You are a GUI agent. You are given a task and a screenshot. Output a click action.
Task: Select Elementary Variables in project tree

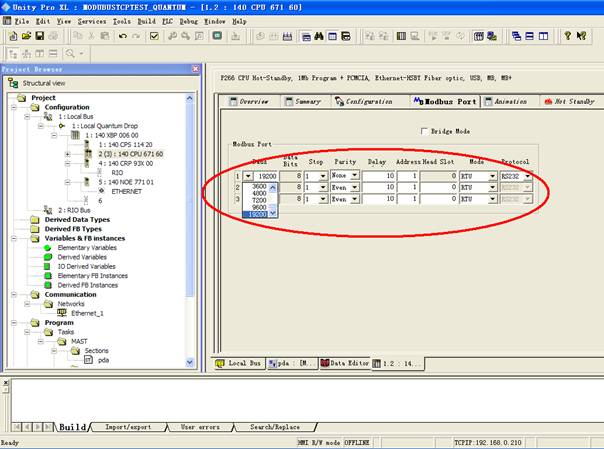pos(85,248)
